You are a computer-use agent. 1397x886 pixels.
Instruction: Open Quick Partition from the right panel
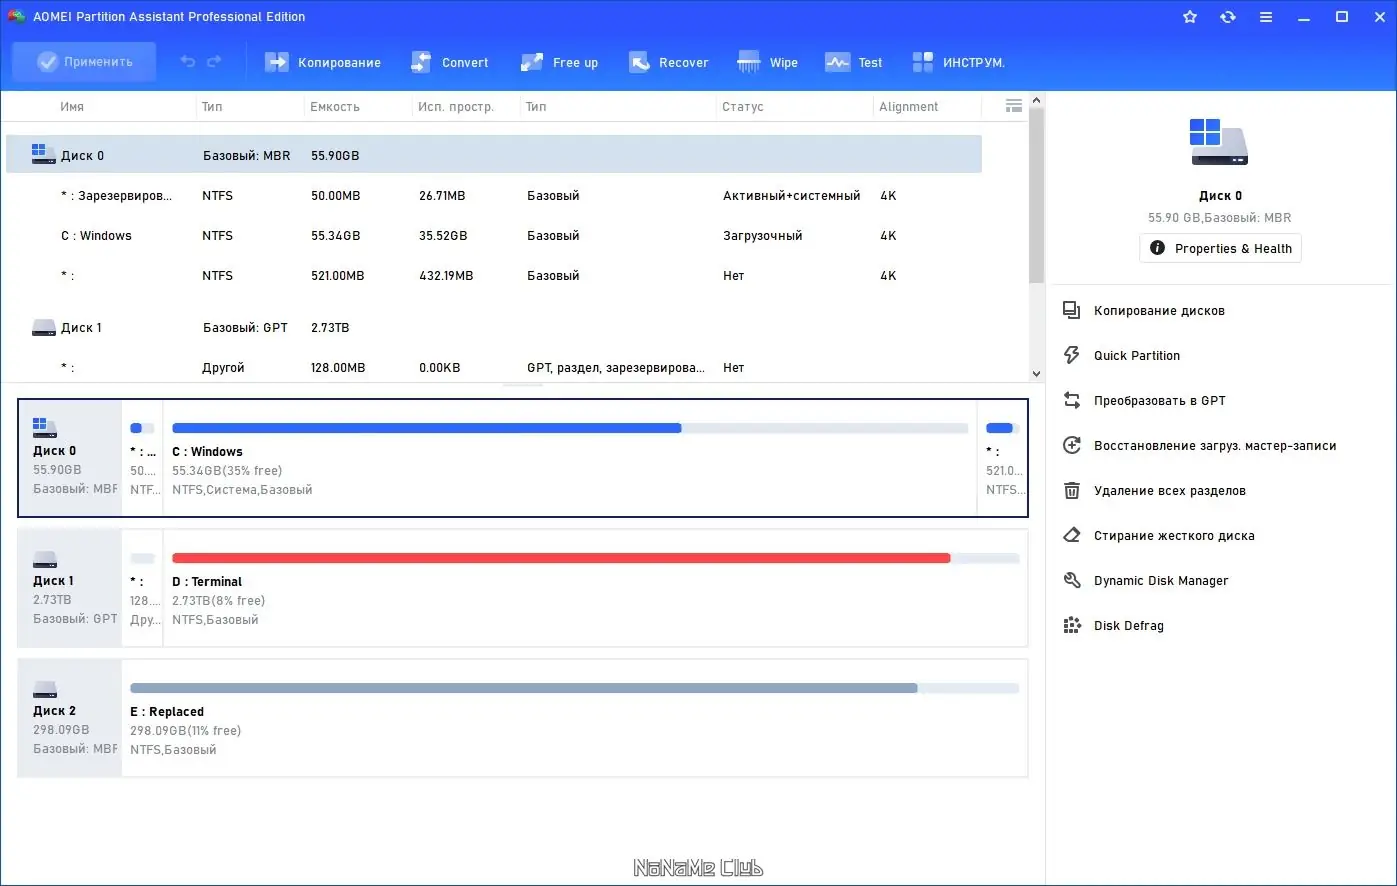click(1137, 355)
